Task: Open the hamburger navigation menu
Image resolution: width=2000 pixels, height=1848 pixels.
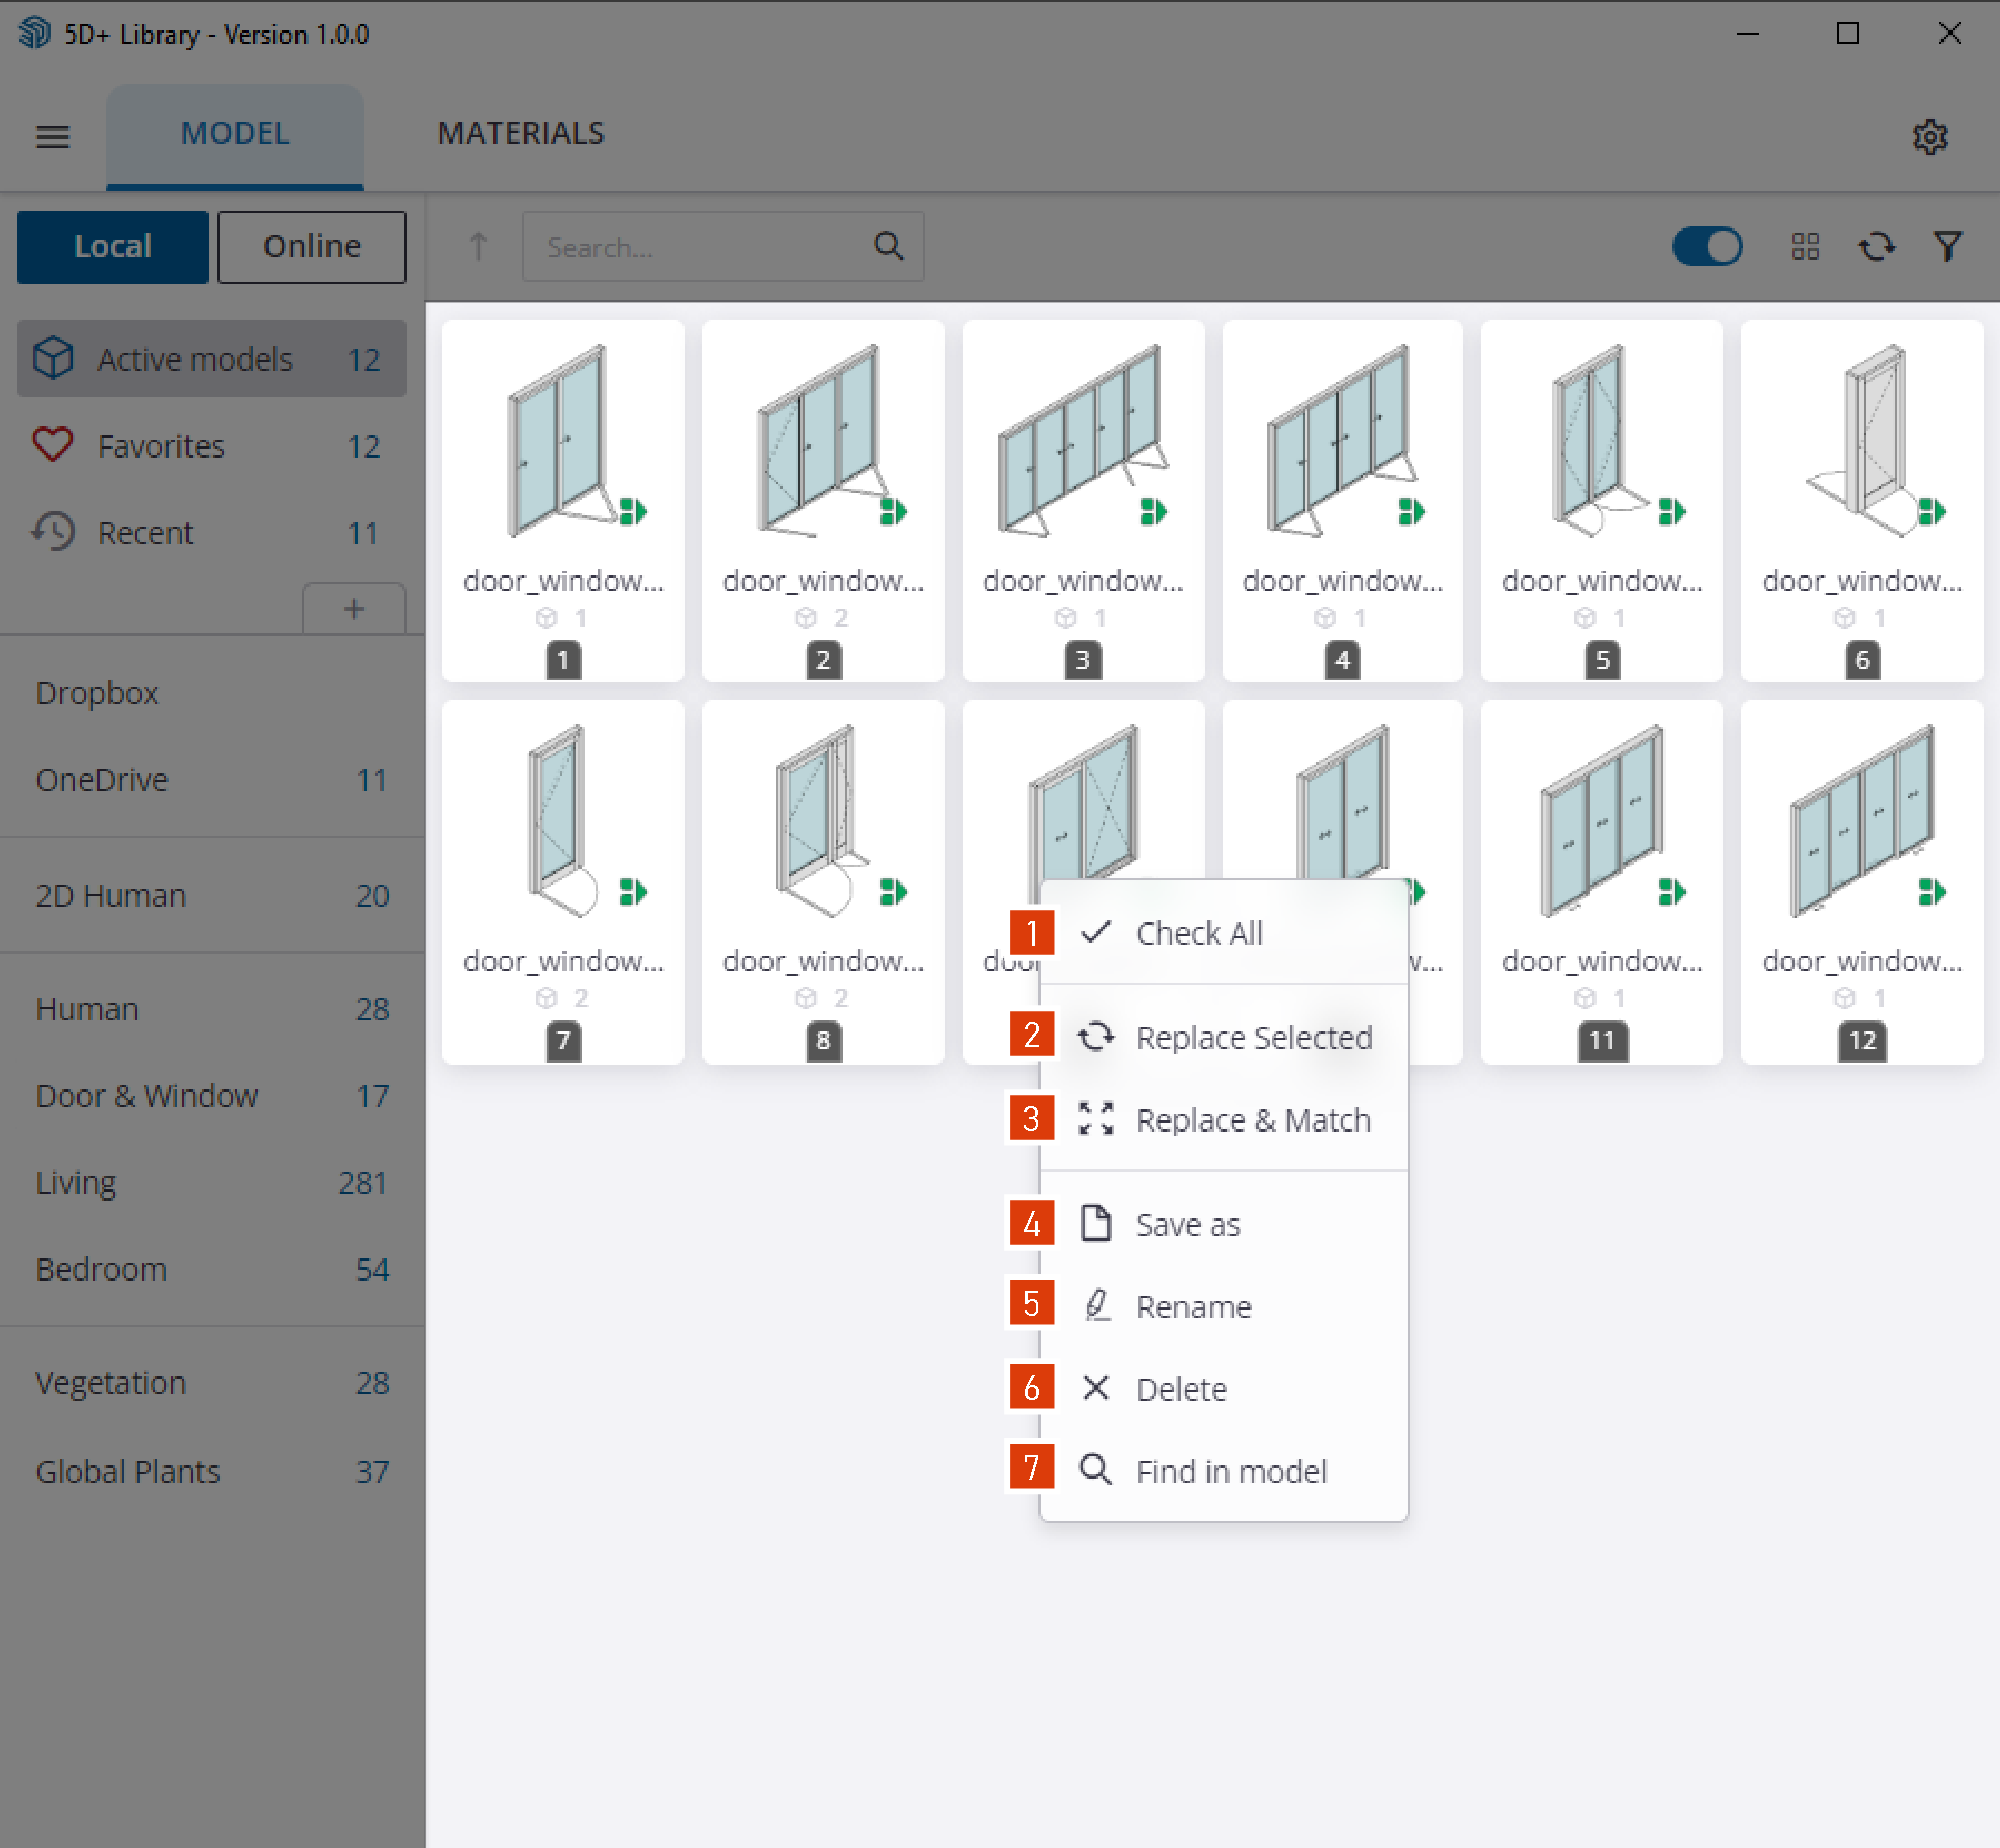Action: coord(53,137)
